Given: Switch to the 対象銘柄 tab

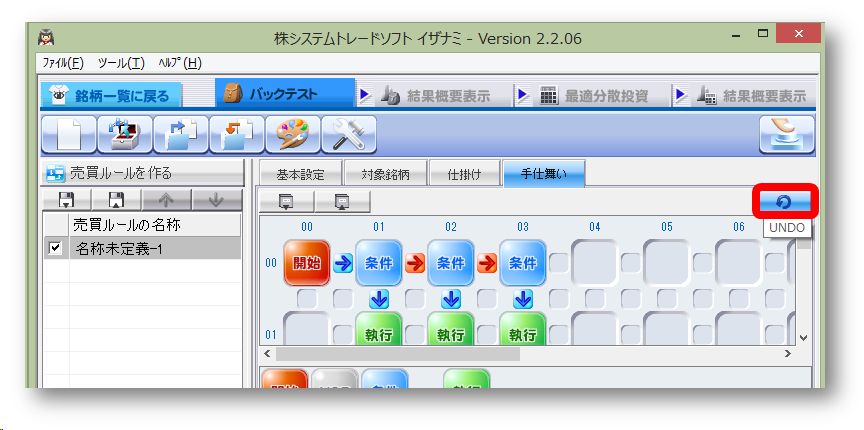Looking at the screenshot, I should [x=386, y=174].
